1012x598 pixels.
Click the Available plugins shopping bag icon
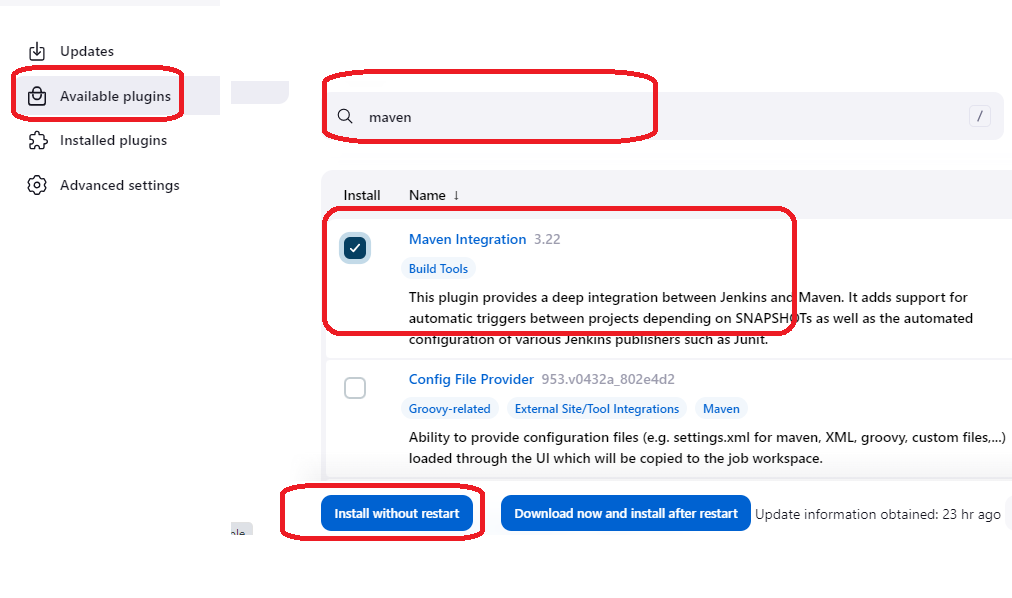pyautogui.click(x=37, y=96)
